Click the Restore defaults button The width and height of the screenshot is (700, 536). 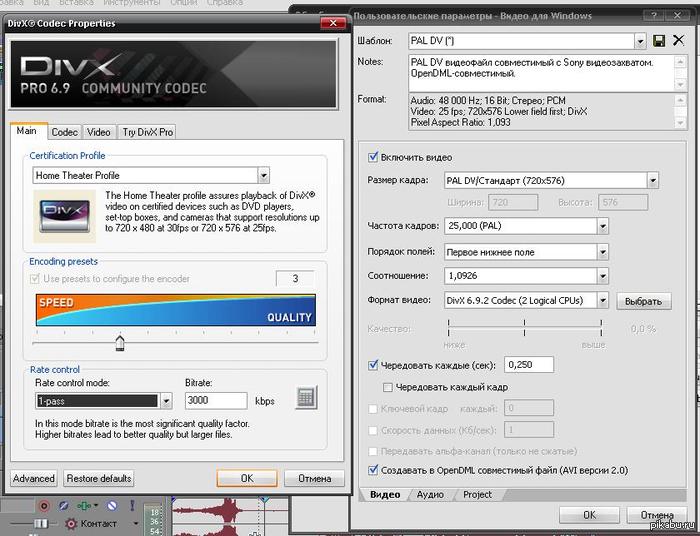click(x=99, y=478)
